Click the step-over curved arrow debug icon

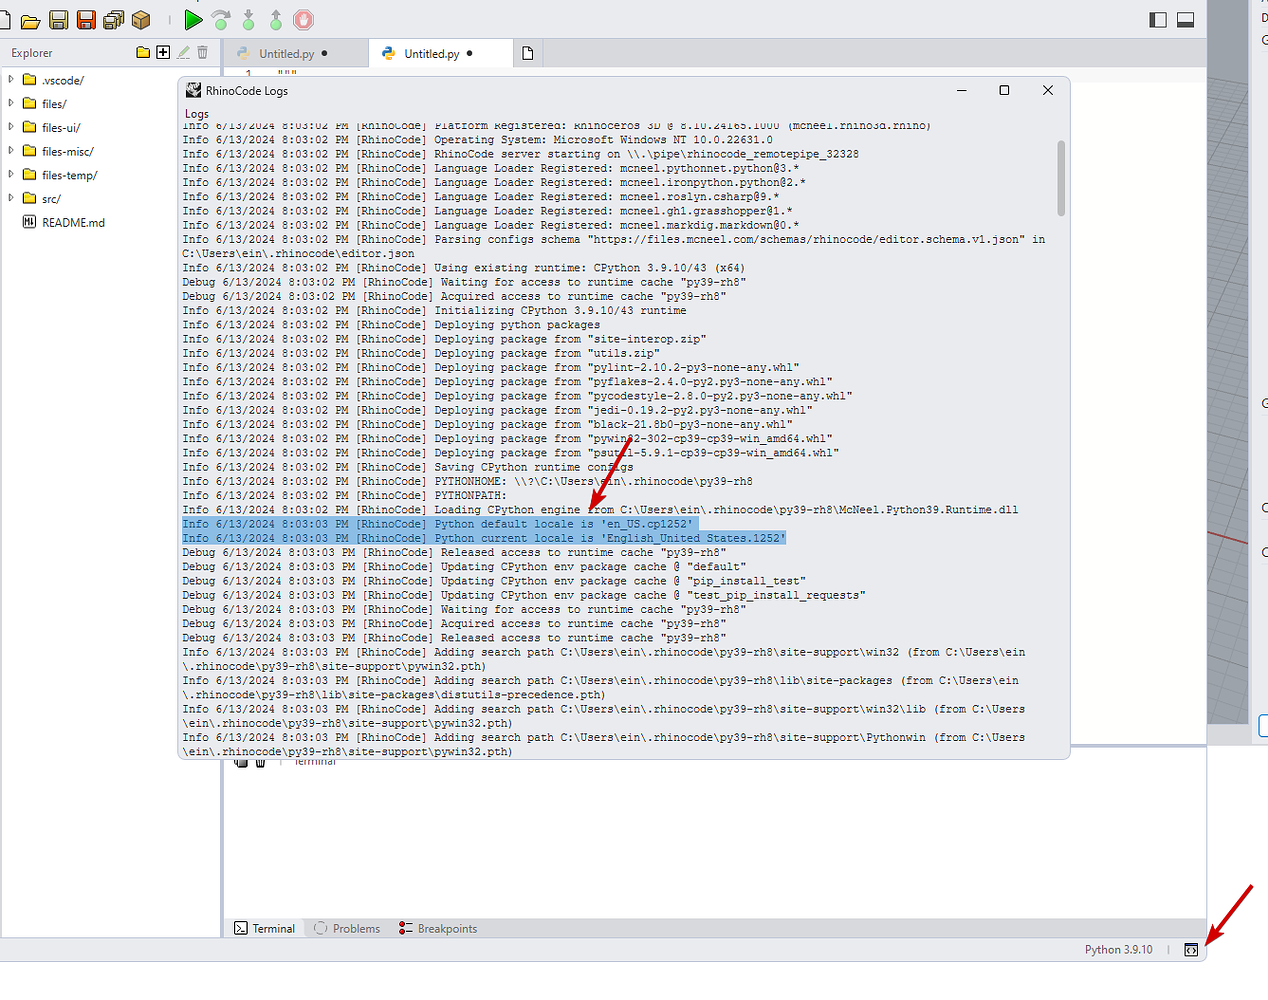click(221, 19)
